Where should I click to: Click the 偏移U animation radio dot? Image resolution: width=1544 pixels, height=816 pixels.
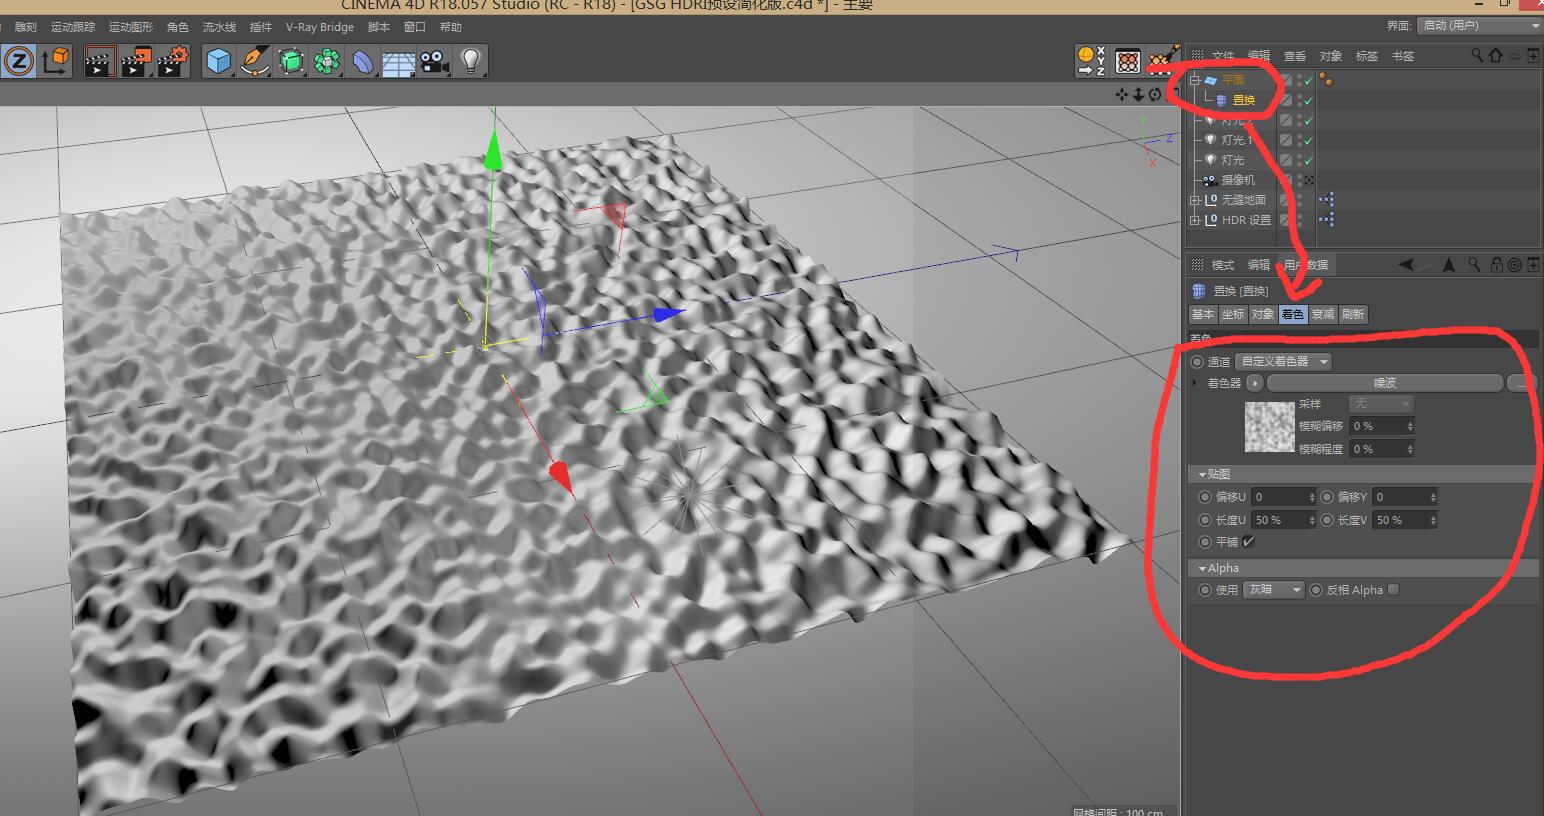pyautogui.click(x=1205, y=497)
